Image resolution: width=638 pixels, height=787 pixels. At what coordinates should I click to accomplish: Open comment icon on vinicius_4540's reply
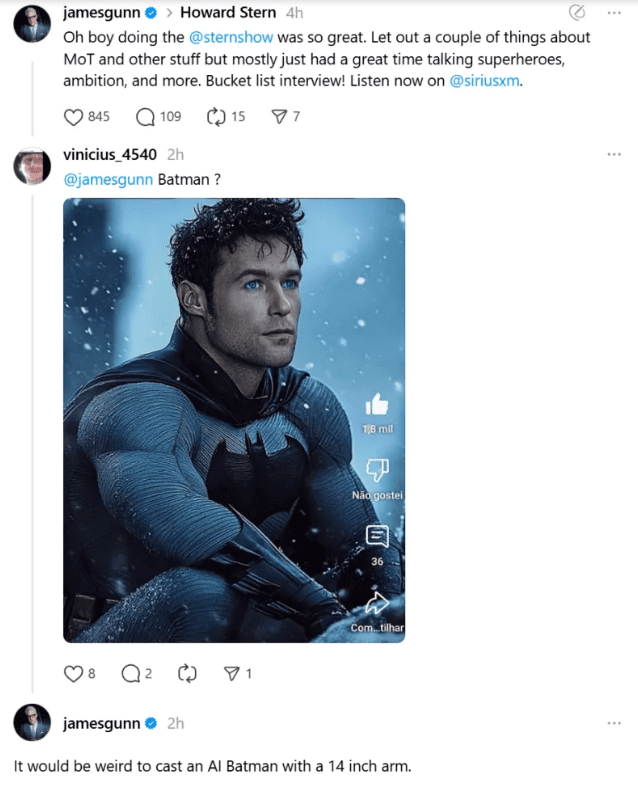tap(131, 674)
